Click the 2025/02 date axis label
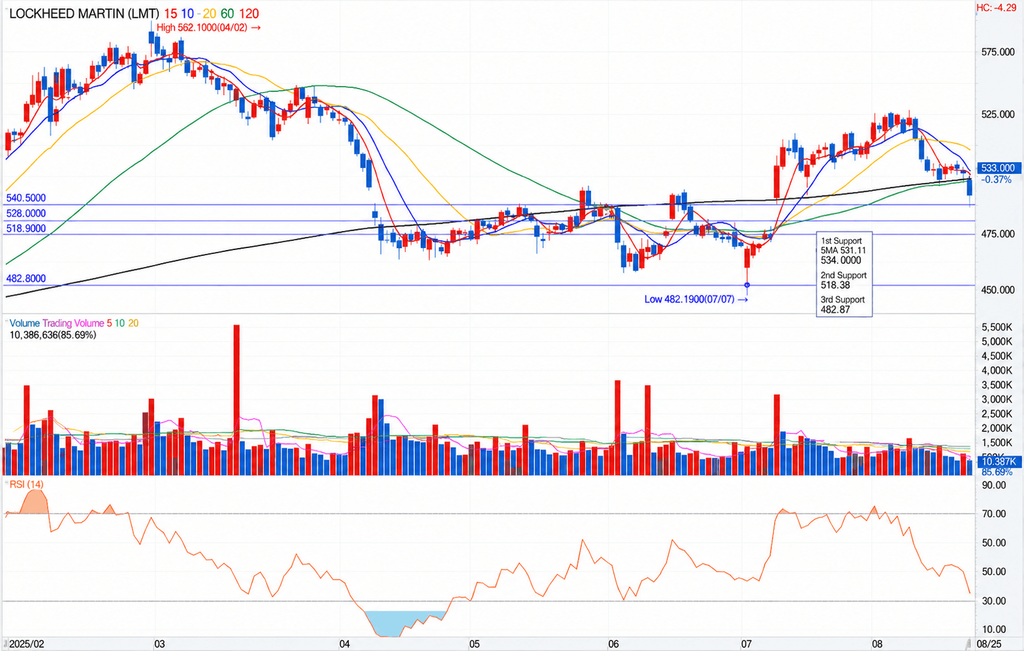Image resolution: width=1024 pixels, height=651 pixels. 27,644
